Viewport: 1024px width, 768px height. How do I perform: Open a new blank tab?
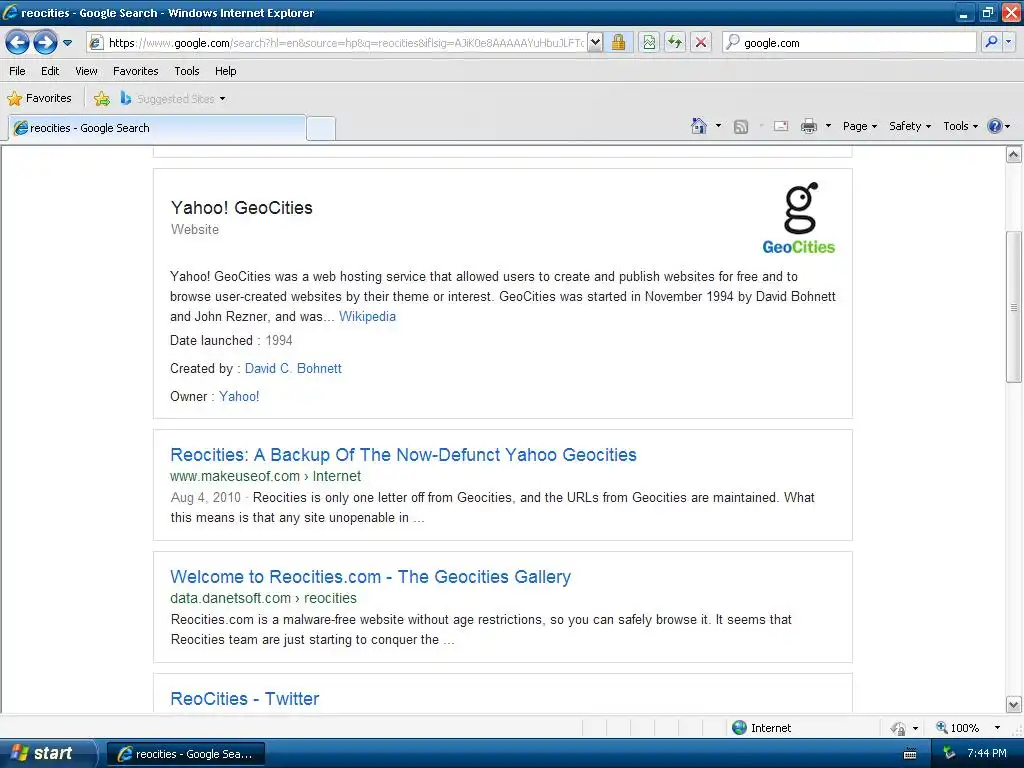(321, 129)
